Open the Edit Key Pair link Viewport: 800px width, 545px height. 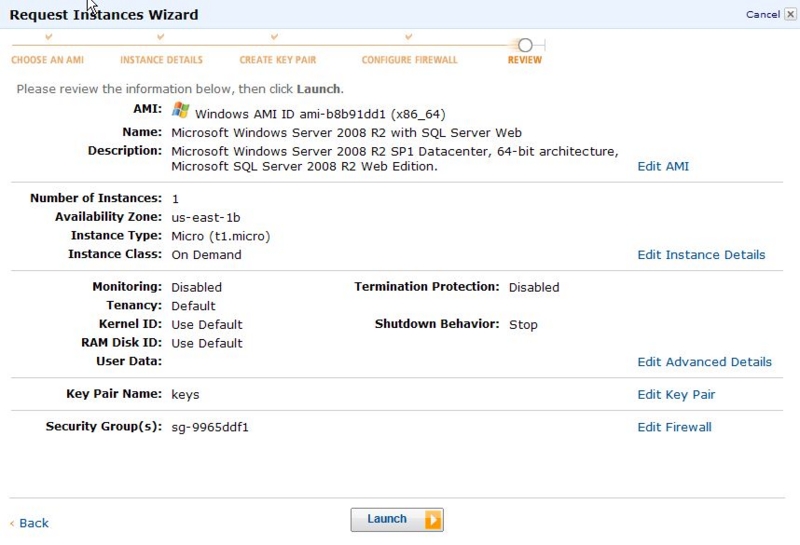click(x=676, y=394)
